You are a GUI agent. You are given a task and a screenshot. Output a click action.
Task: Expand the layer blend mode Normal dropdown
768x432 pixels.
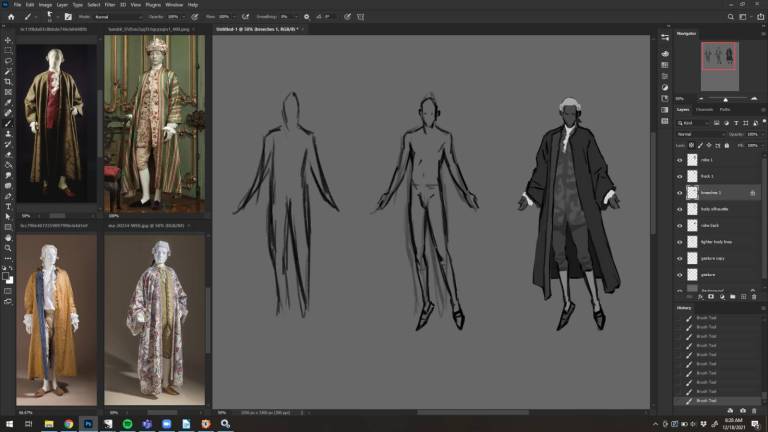700,133
